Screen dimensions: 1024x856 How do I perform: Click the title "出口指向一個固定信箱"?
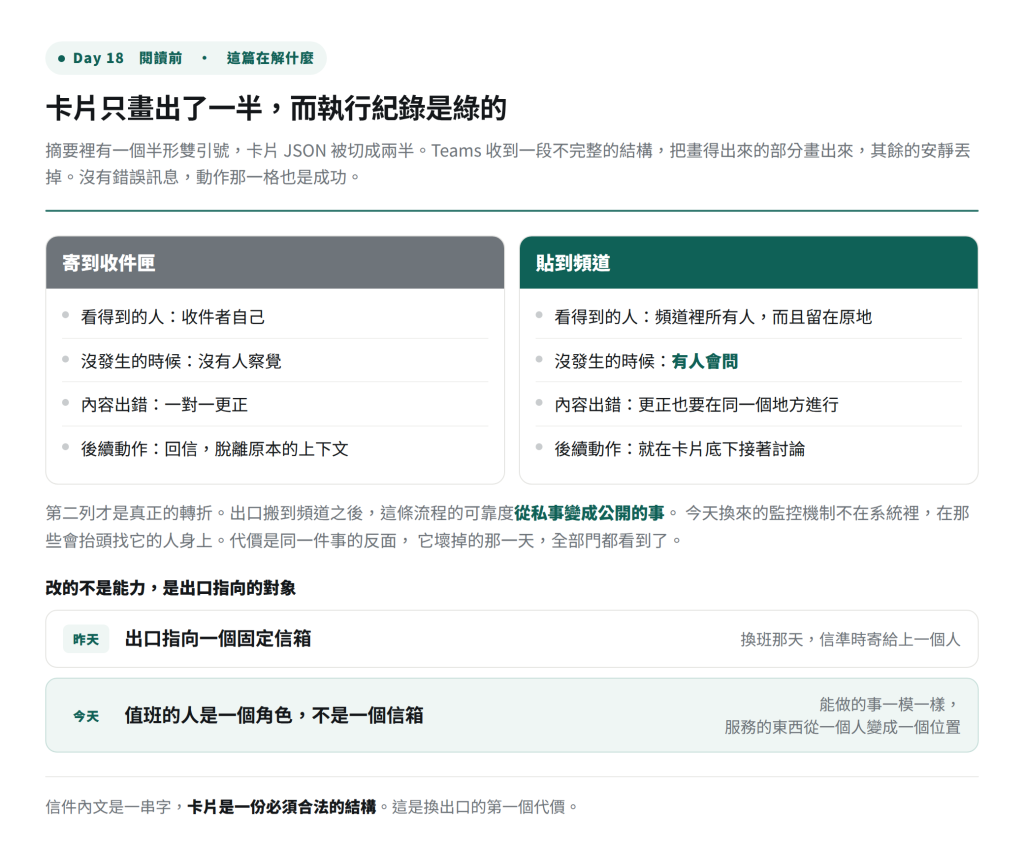pyautogui.click(x=218, y=639)
